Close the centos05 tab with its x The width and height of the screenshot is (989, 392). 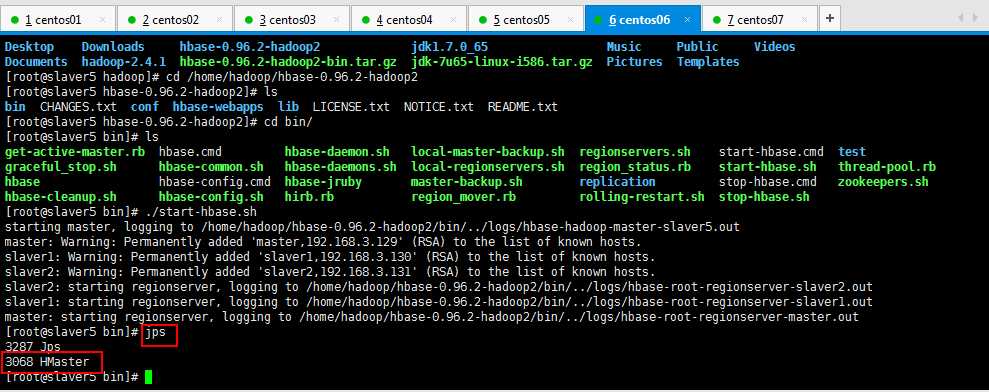click(x=571, y=20)
